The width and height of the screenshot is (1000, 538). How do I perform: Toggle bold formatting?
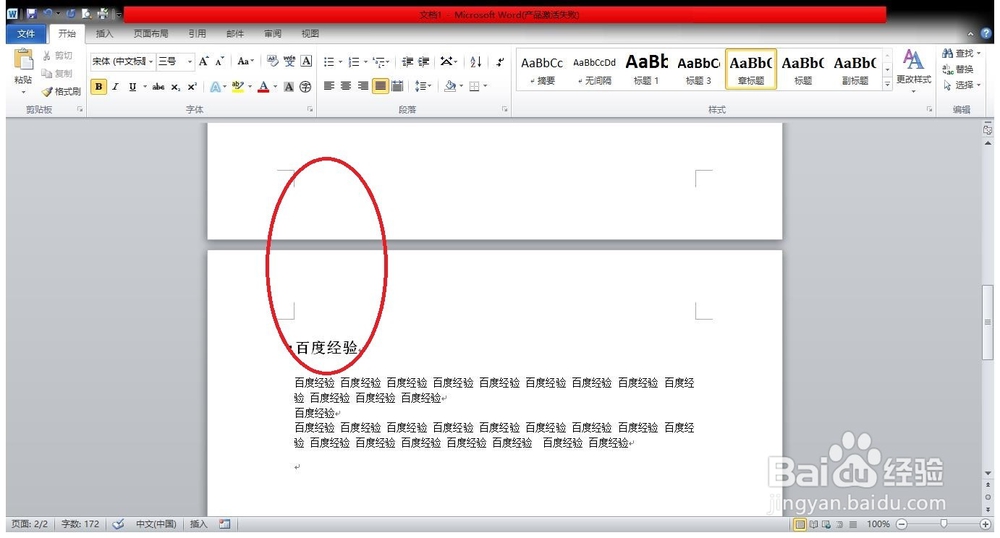point(99,87)
